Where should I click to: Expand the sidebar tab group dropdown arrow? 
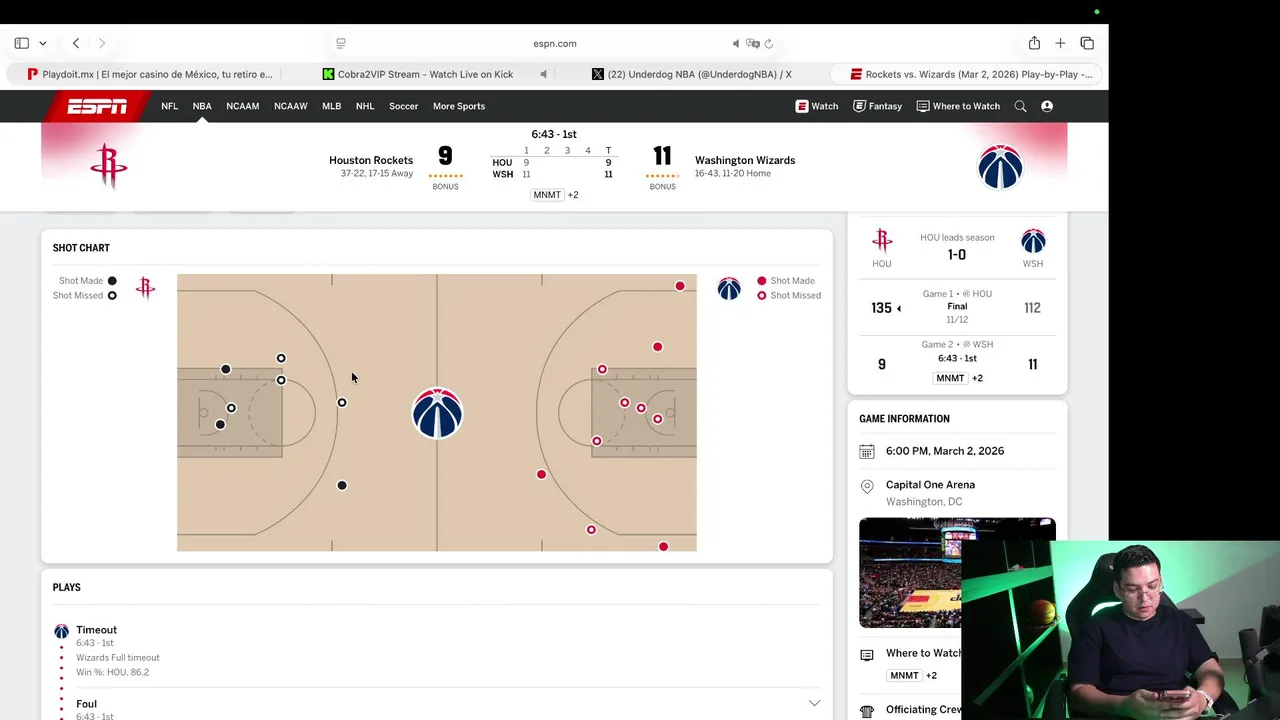click(x=43, y=43)
